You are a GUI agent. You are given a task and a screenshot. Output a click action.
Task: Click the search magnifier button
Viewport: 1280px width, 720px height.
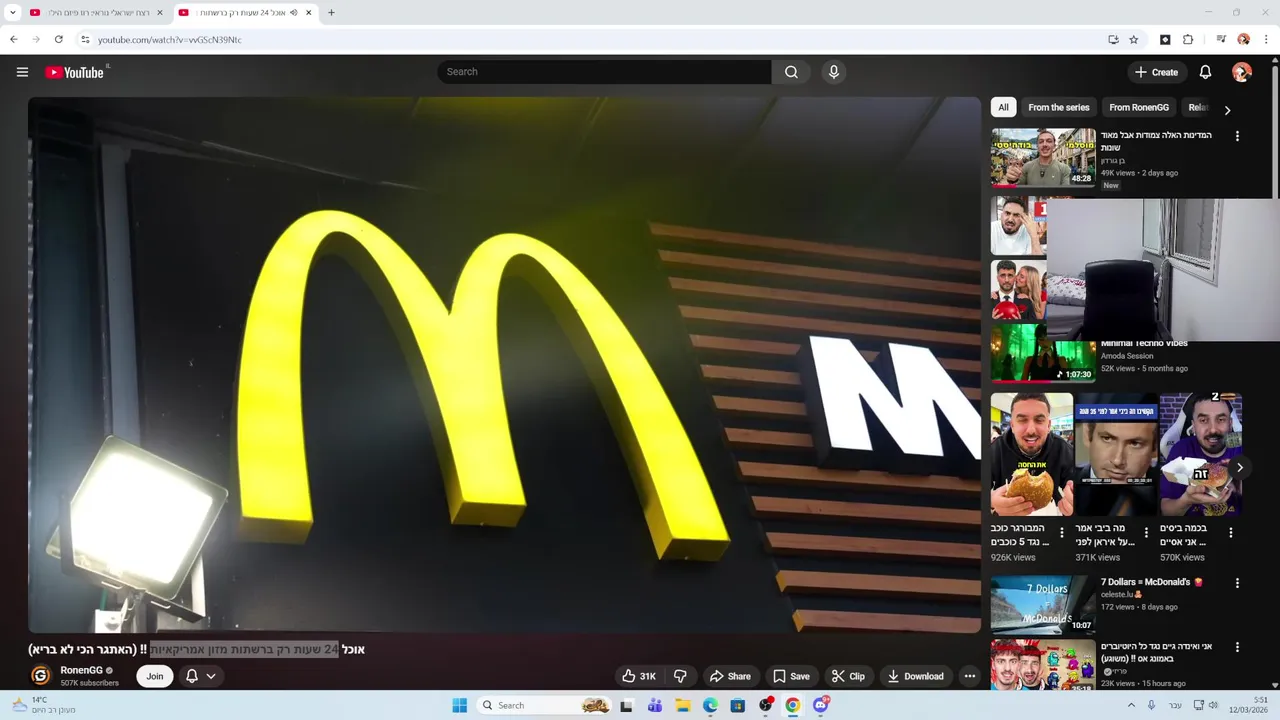click(791, 72)
